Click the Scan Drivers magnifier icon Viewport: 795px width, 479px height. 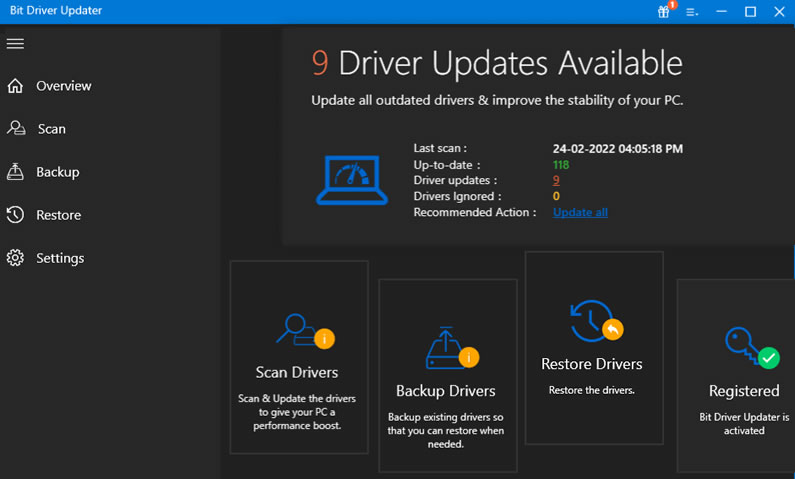click(305, 331)
